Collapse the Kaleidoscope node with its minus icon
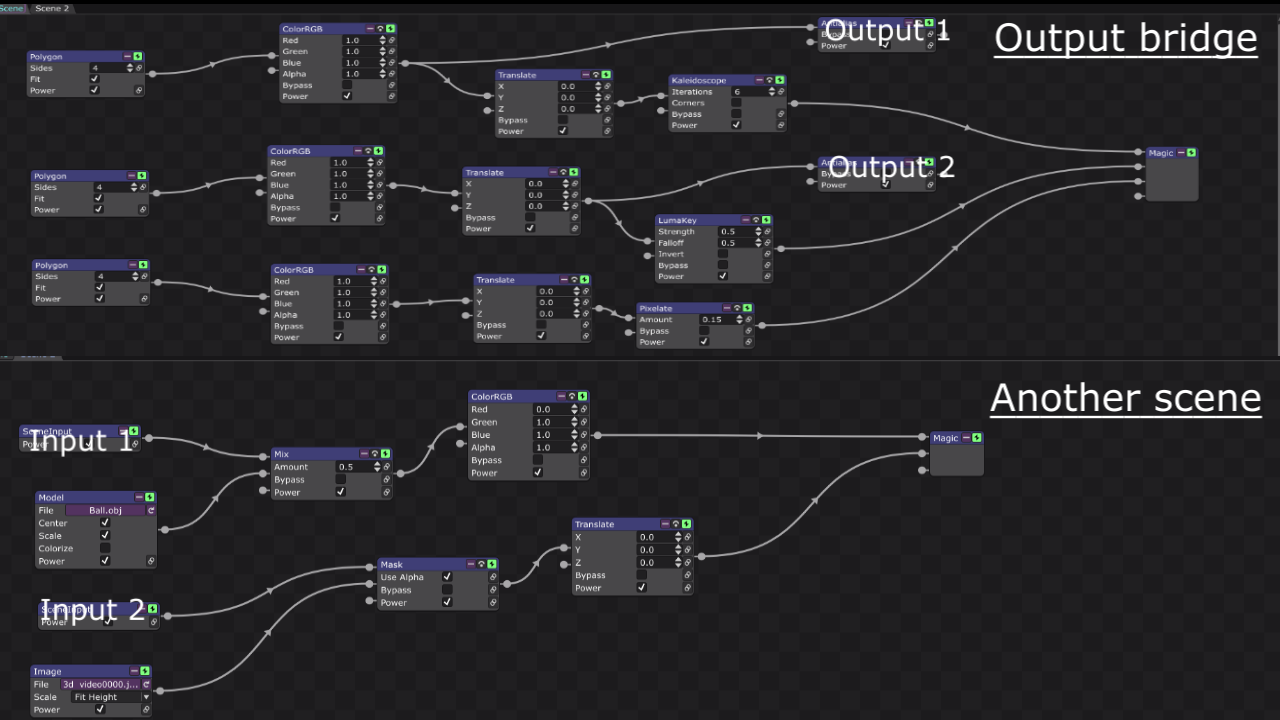This screenshot has width=1280, height=720. [x=759, y=80]
